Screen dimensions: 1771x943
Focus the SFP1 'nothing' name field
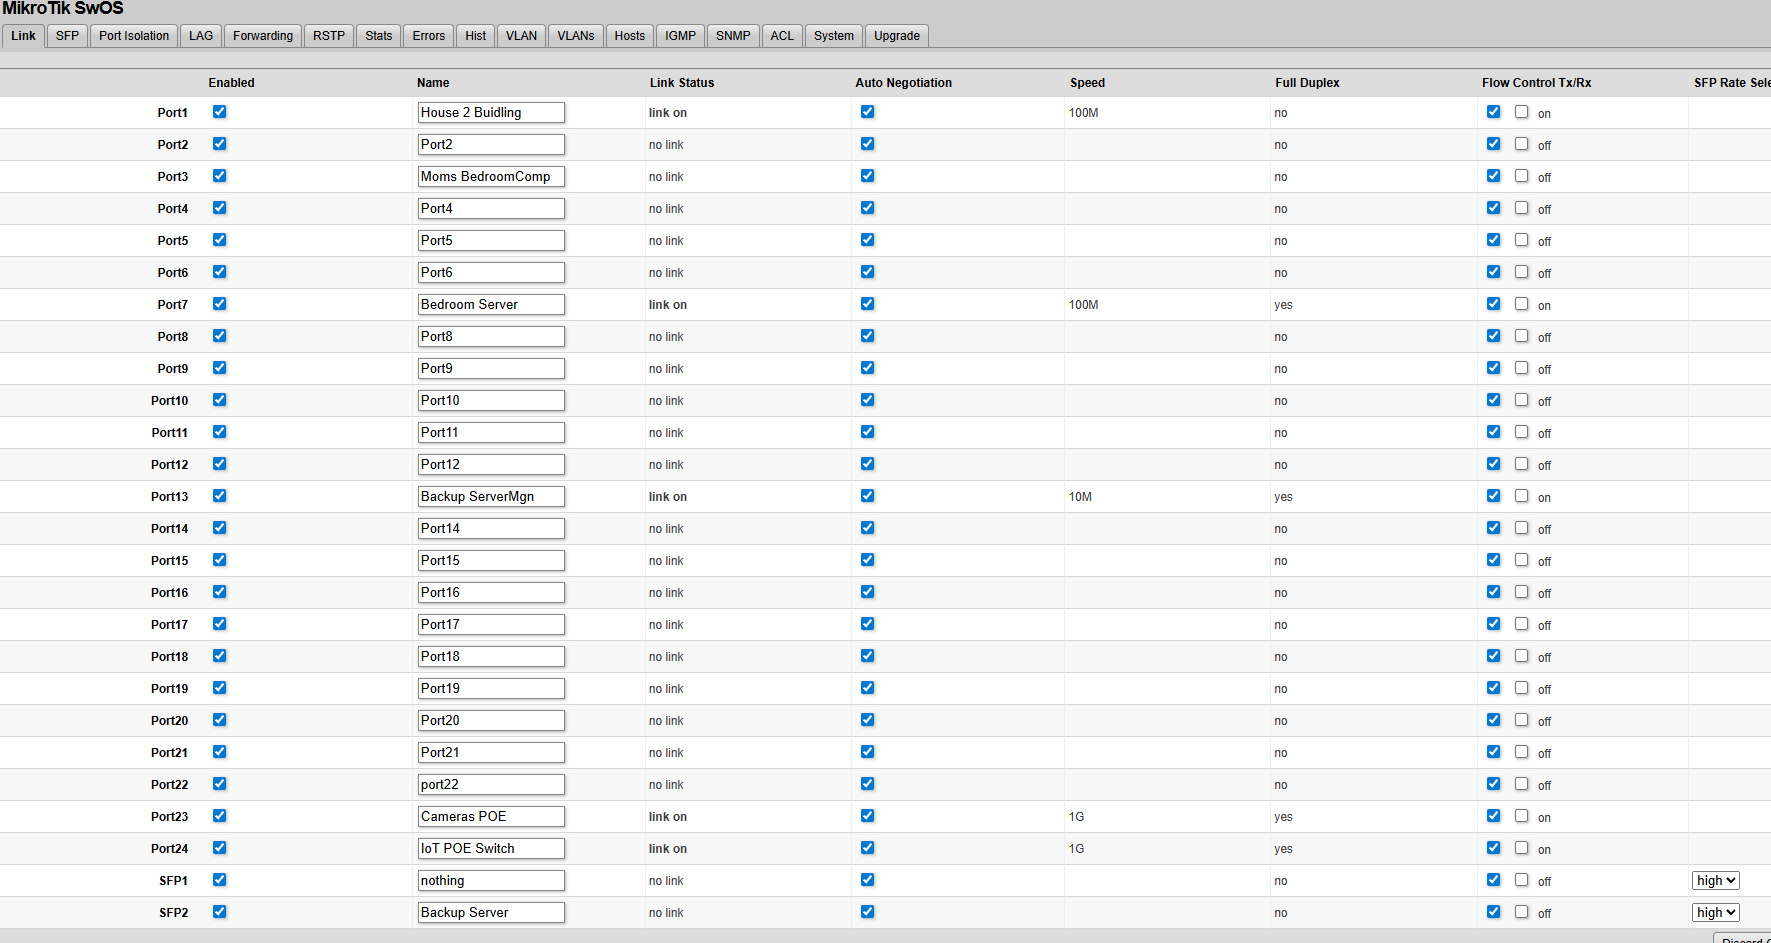(491, 881)
